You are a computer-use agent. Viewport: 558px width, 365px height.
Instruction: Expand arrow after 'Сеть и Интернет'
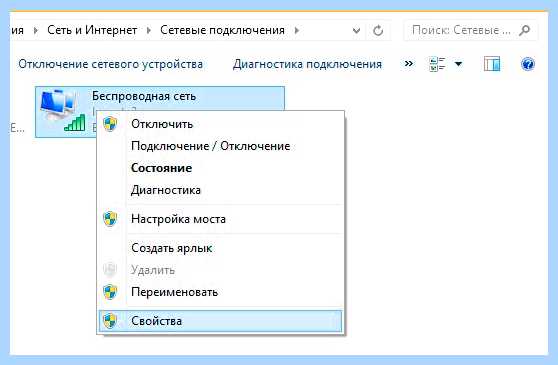(x=149, y=31)
